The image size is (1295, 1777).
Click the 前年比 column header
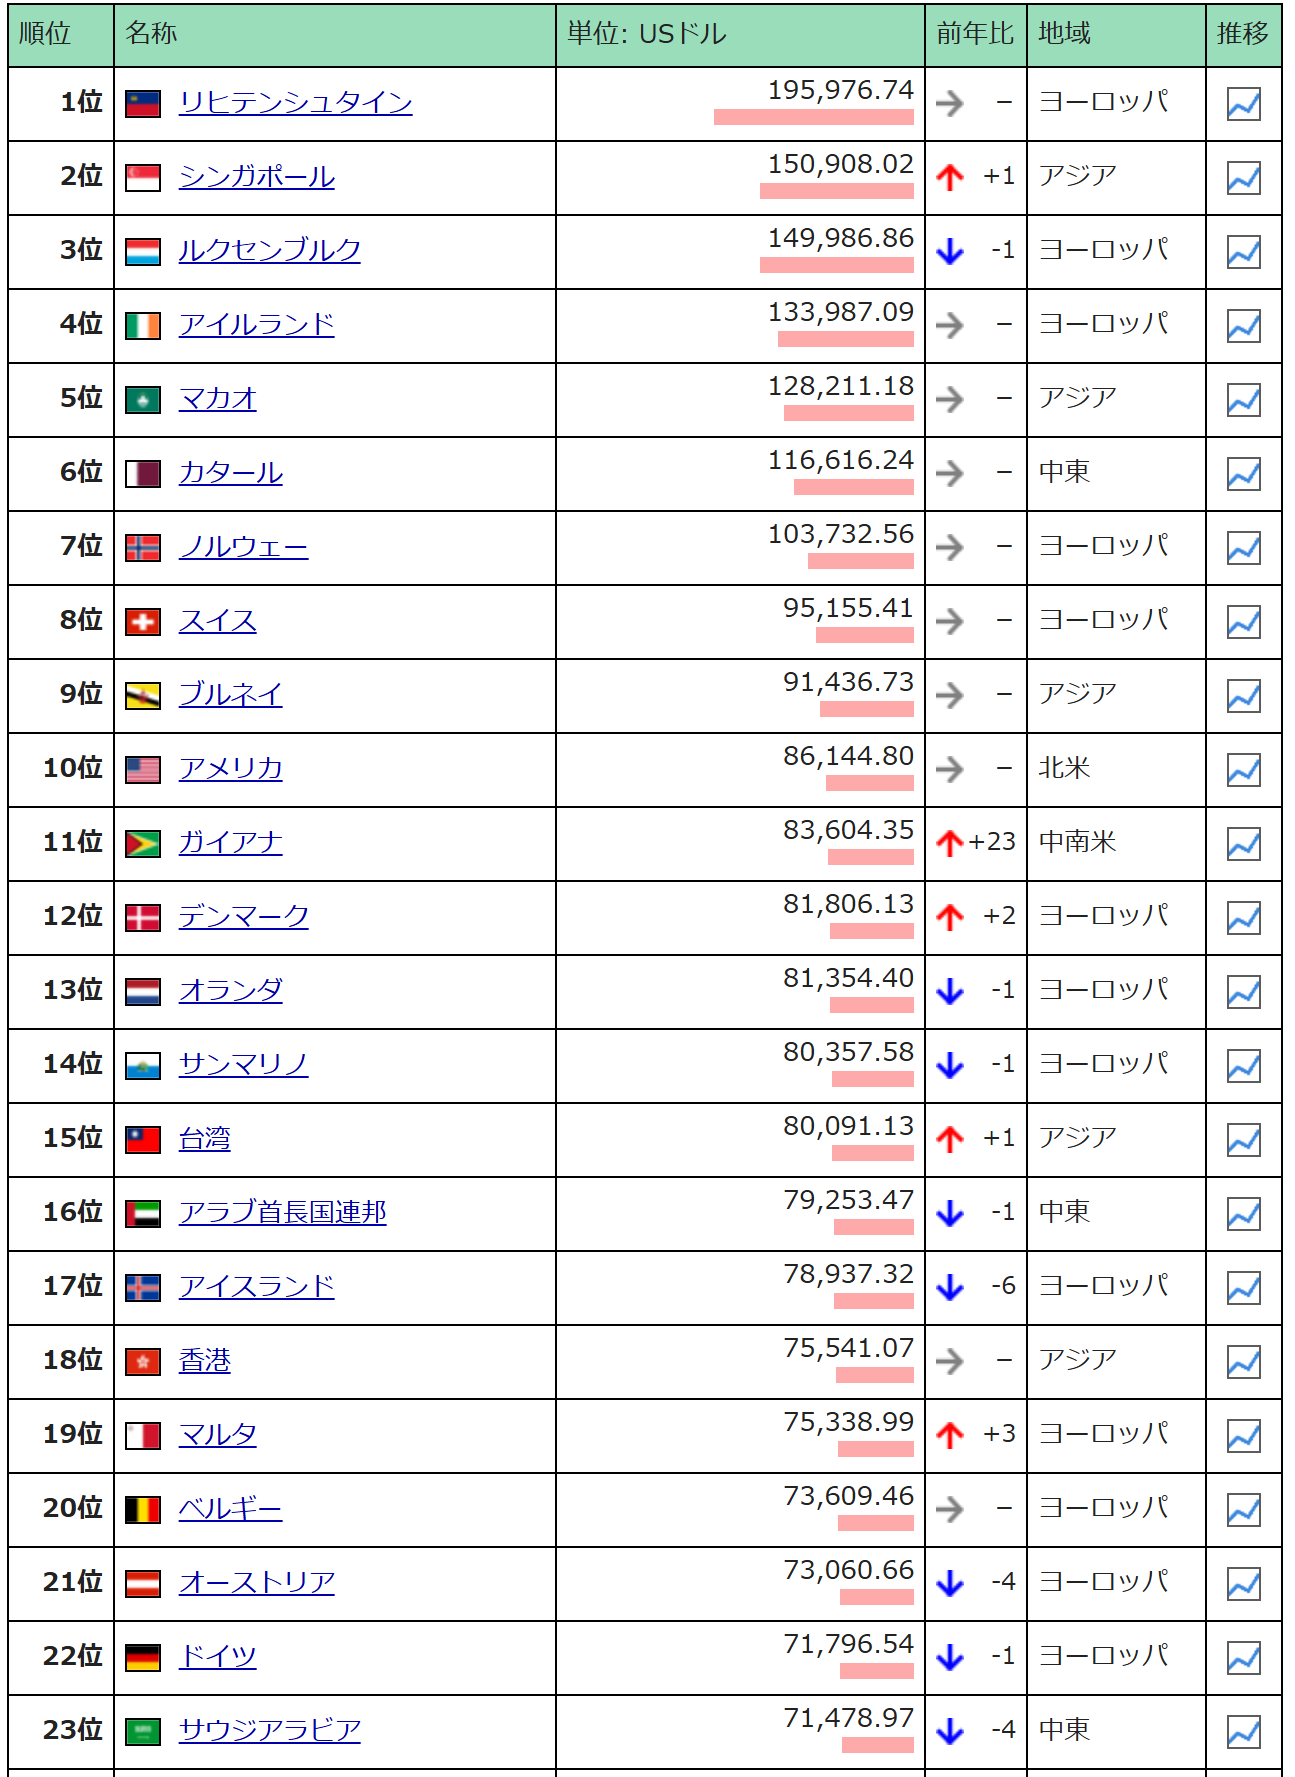(974, 34)
